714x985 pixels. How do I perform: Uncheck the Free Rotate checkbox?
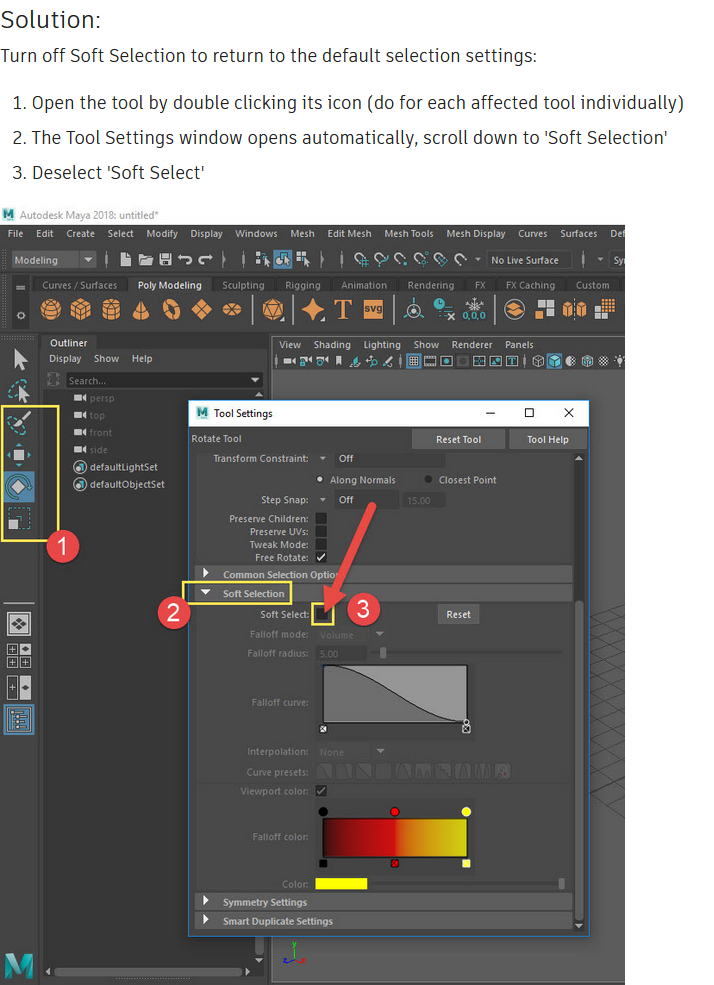point(321,557)
